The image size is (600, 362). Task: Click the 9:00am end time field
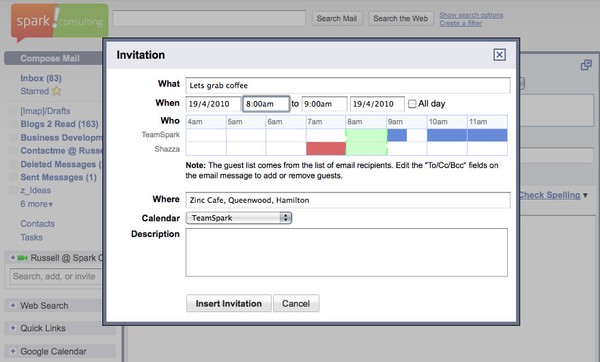point(324,104)
